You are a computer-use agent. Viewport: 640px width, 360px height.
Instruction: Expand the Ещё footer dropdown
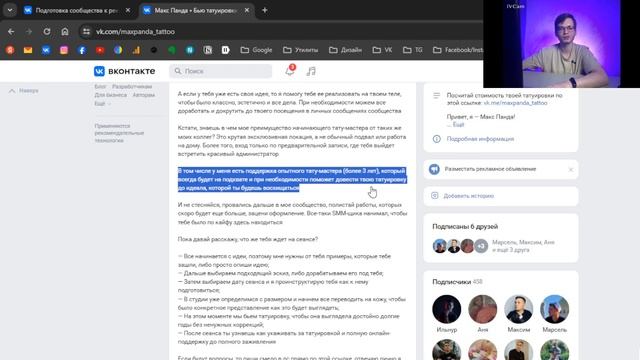102,104
